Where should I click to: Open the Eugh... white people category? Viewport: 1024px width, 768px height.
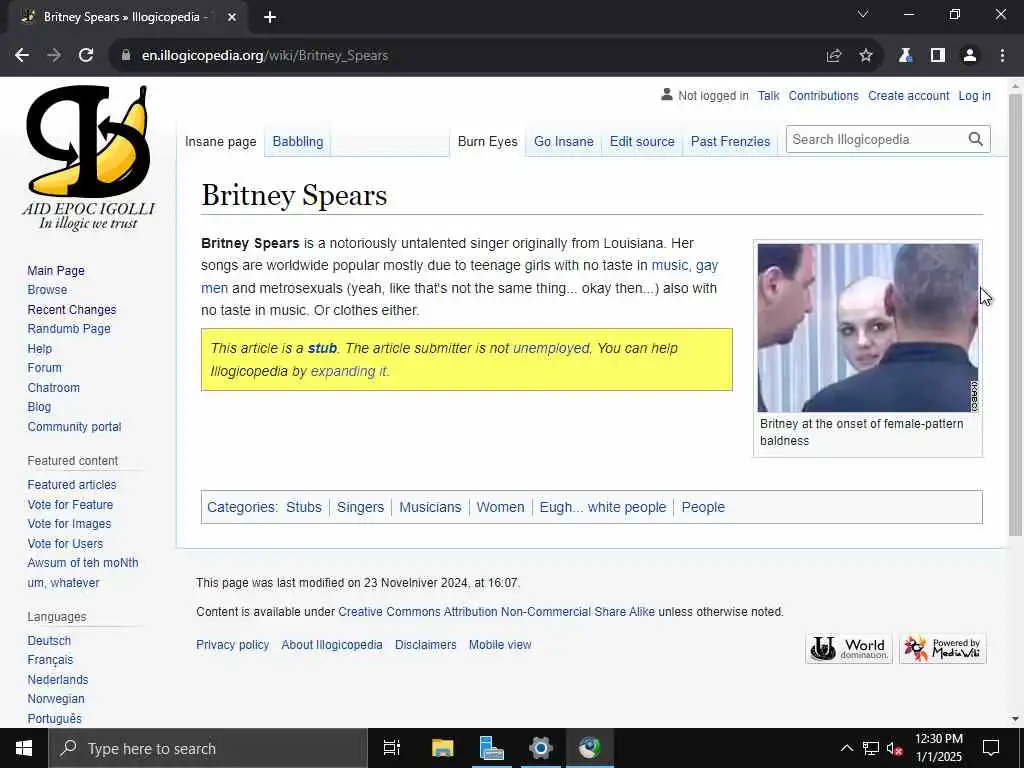click(603, 507)
